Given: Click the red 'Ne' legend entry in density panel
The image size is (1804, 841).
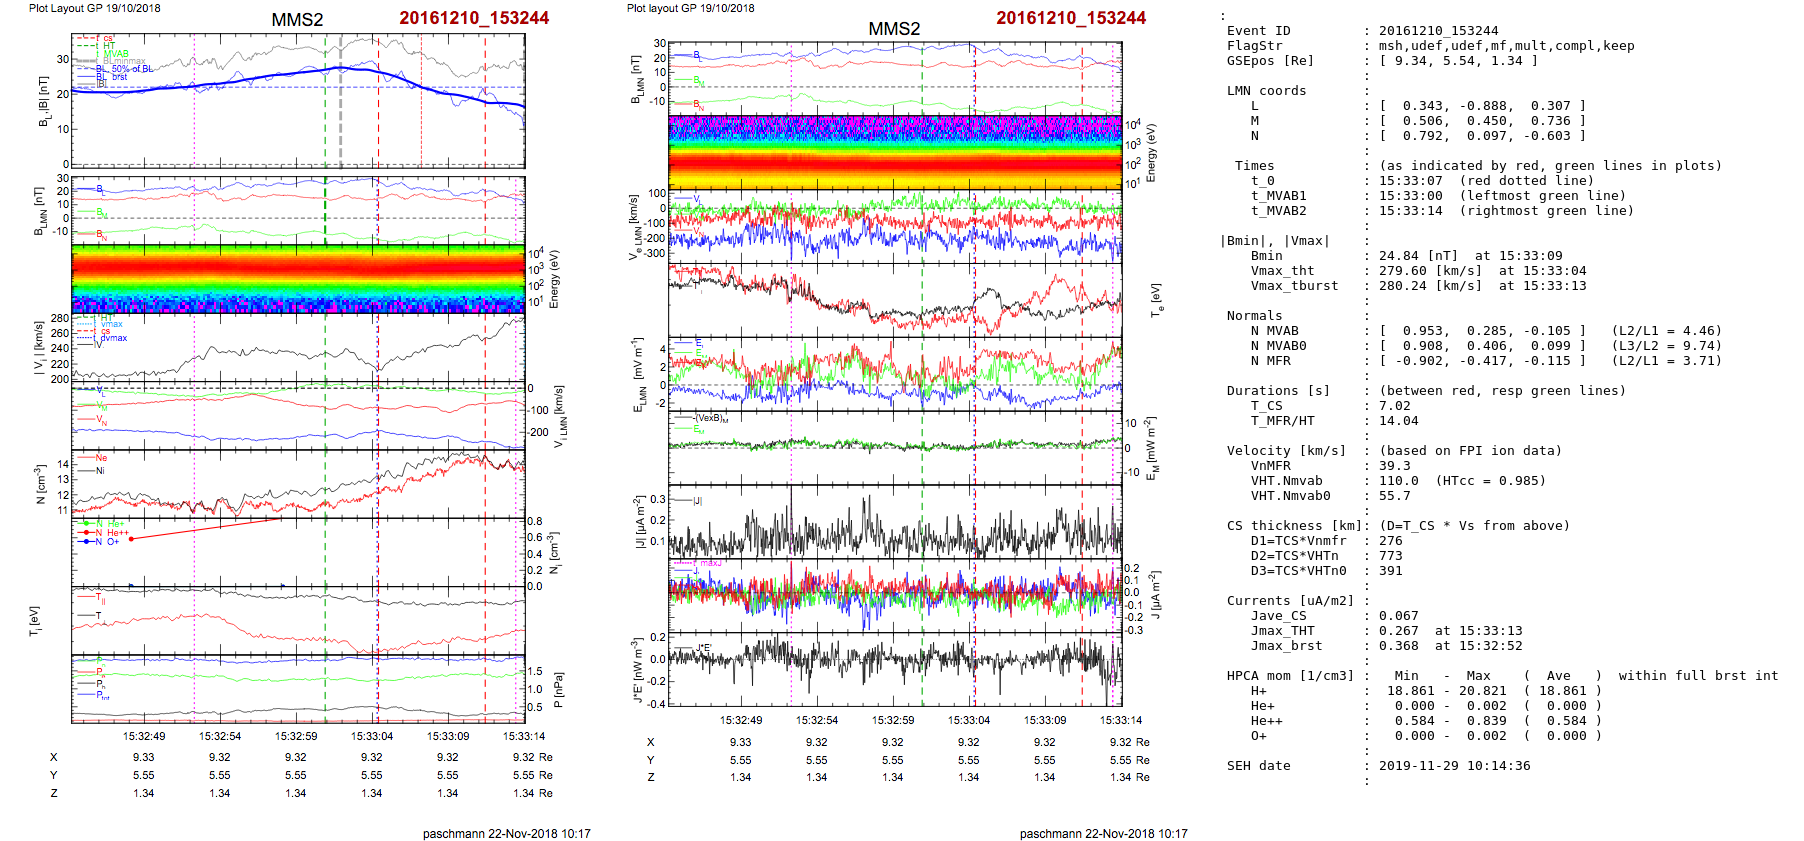Looking at the screenshot, I should [x=101, y=458].
